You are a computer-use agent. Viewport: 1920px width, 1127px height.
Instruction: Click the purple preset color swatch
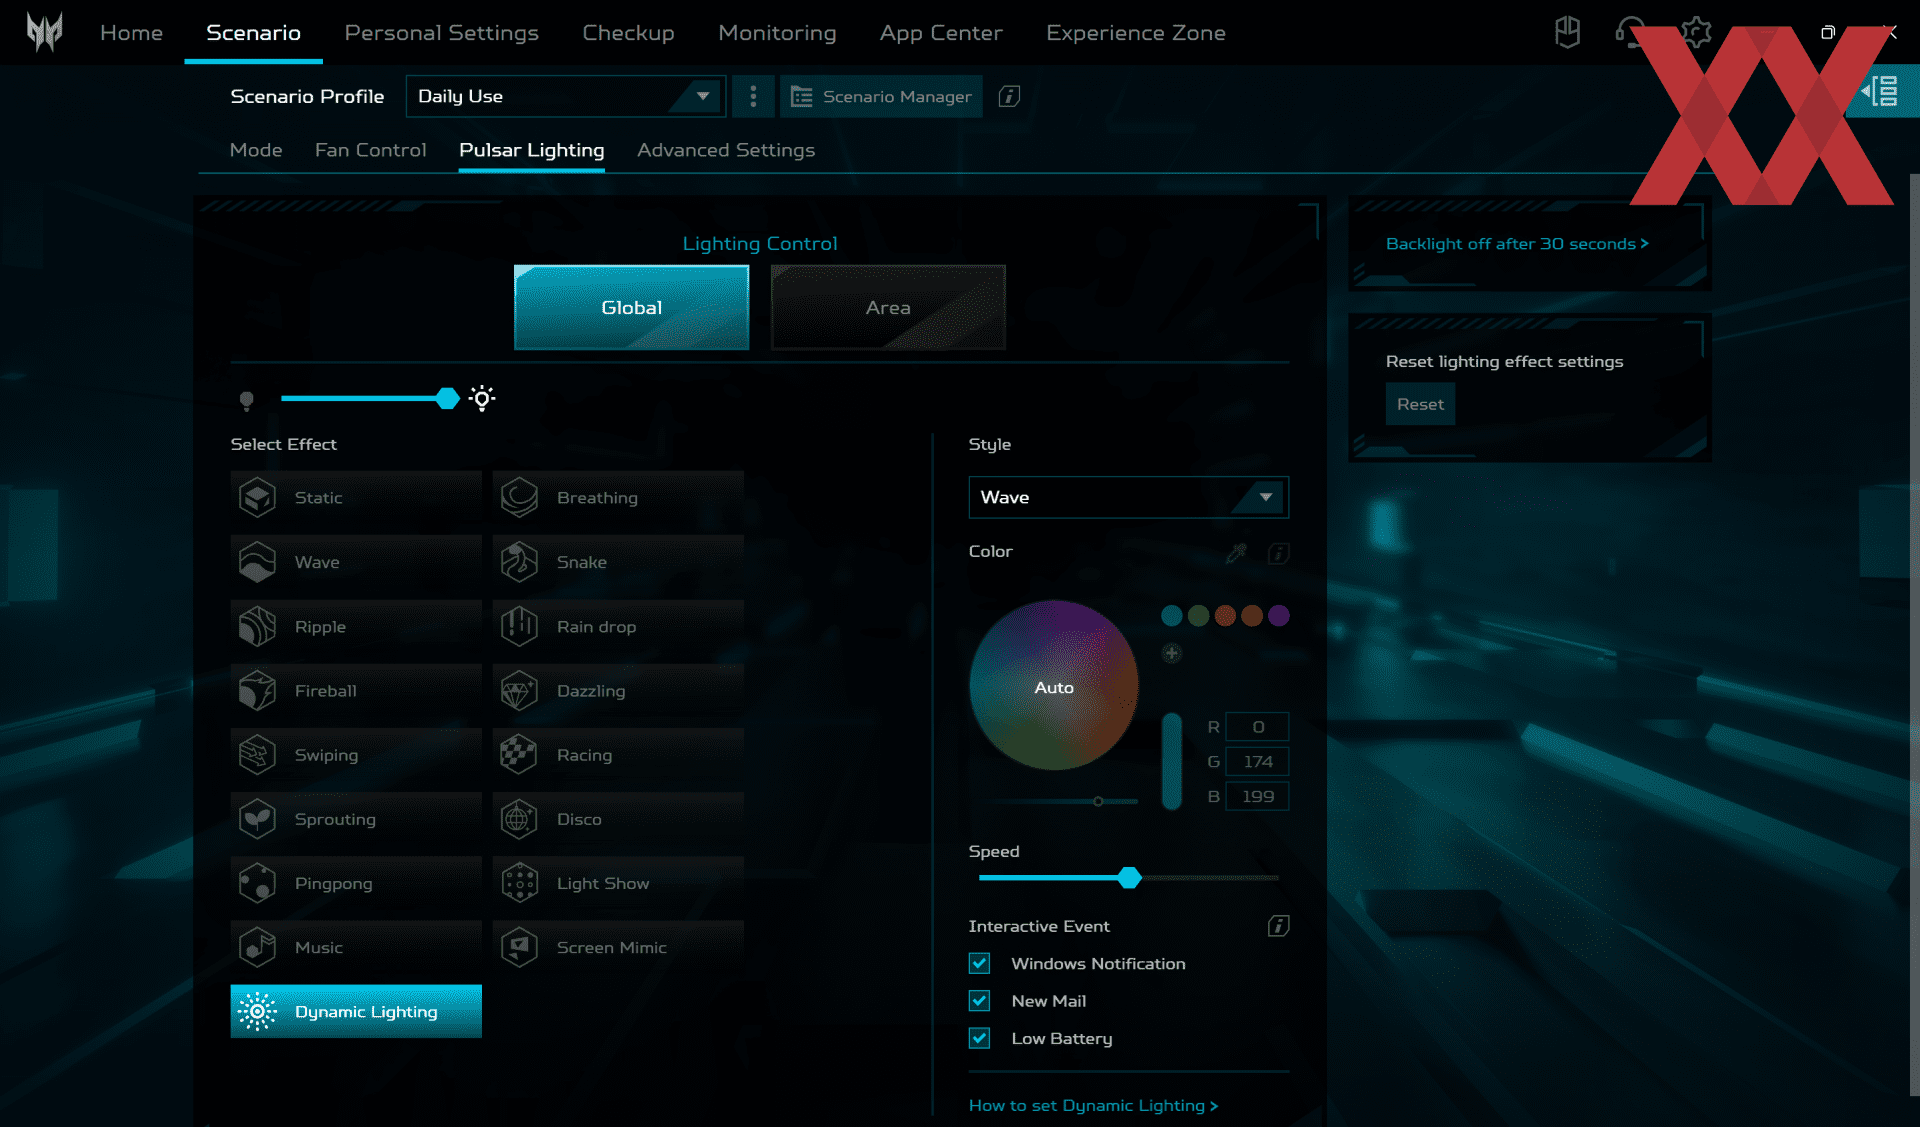point(1279,616)
